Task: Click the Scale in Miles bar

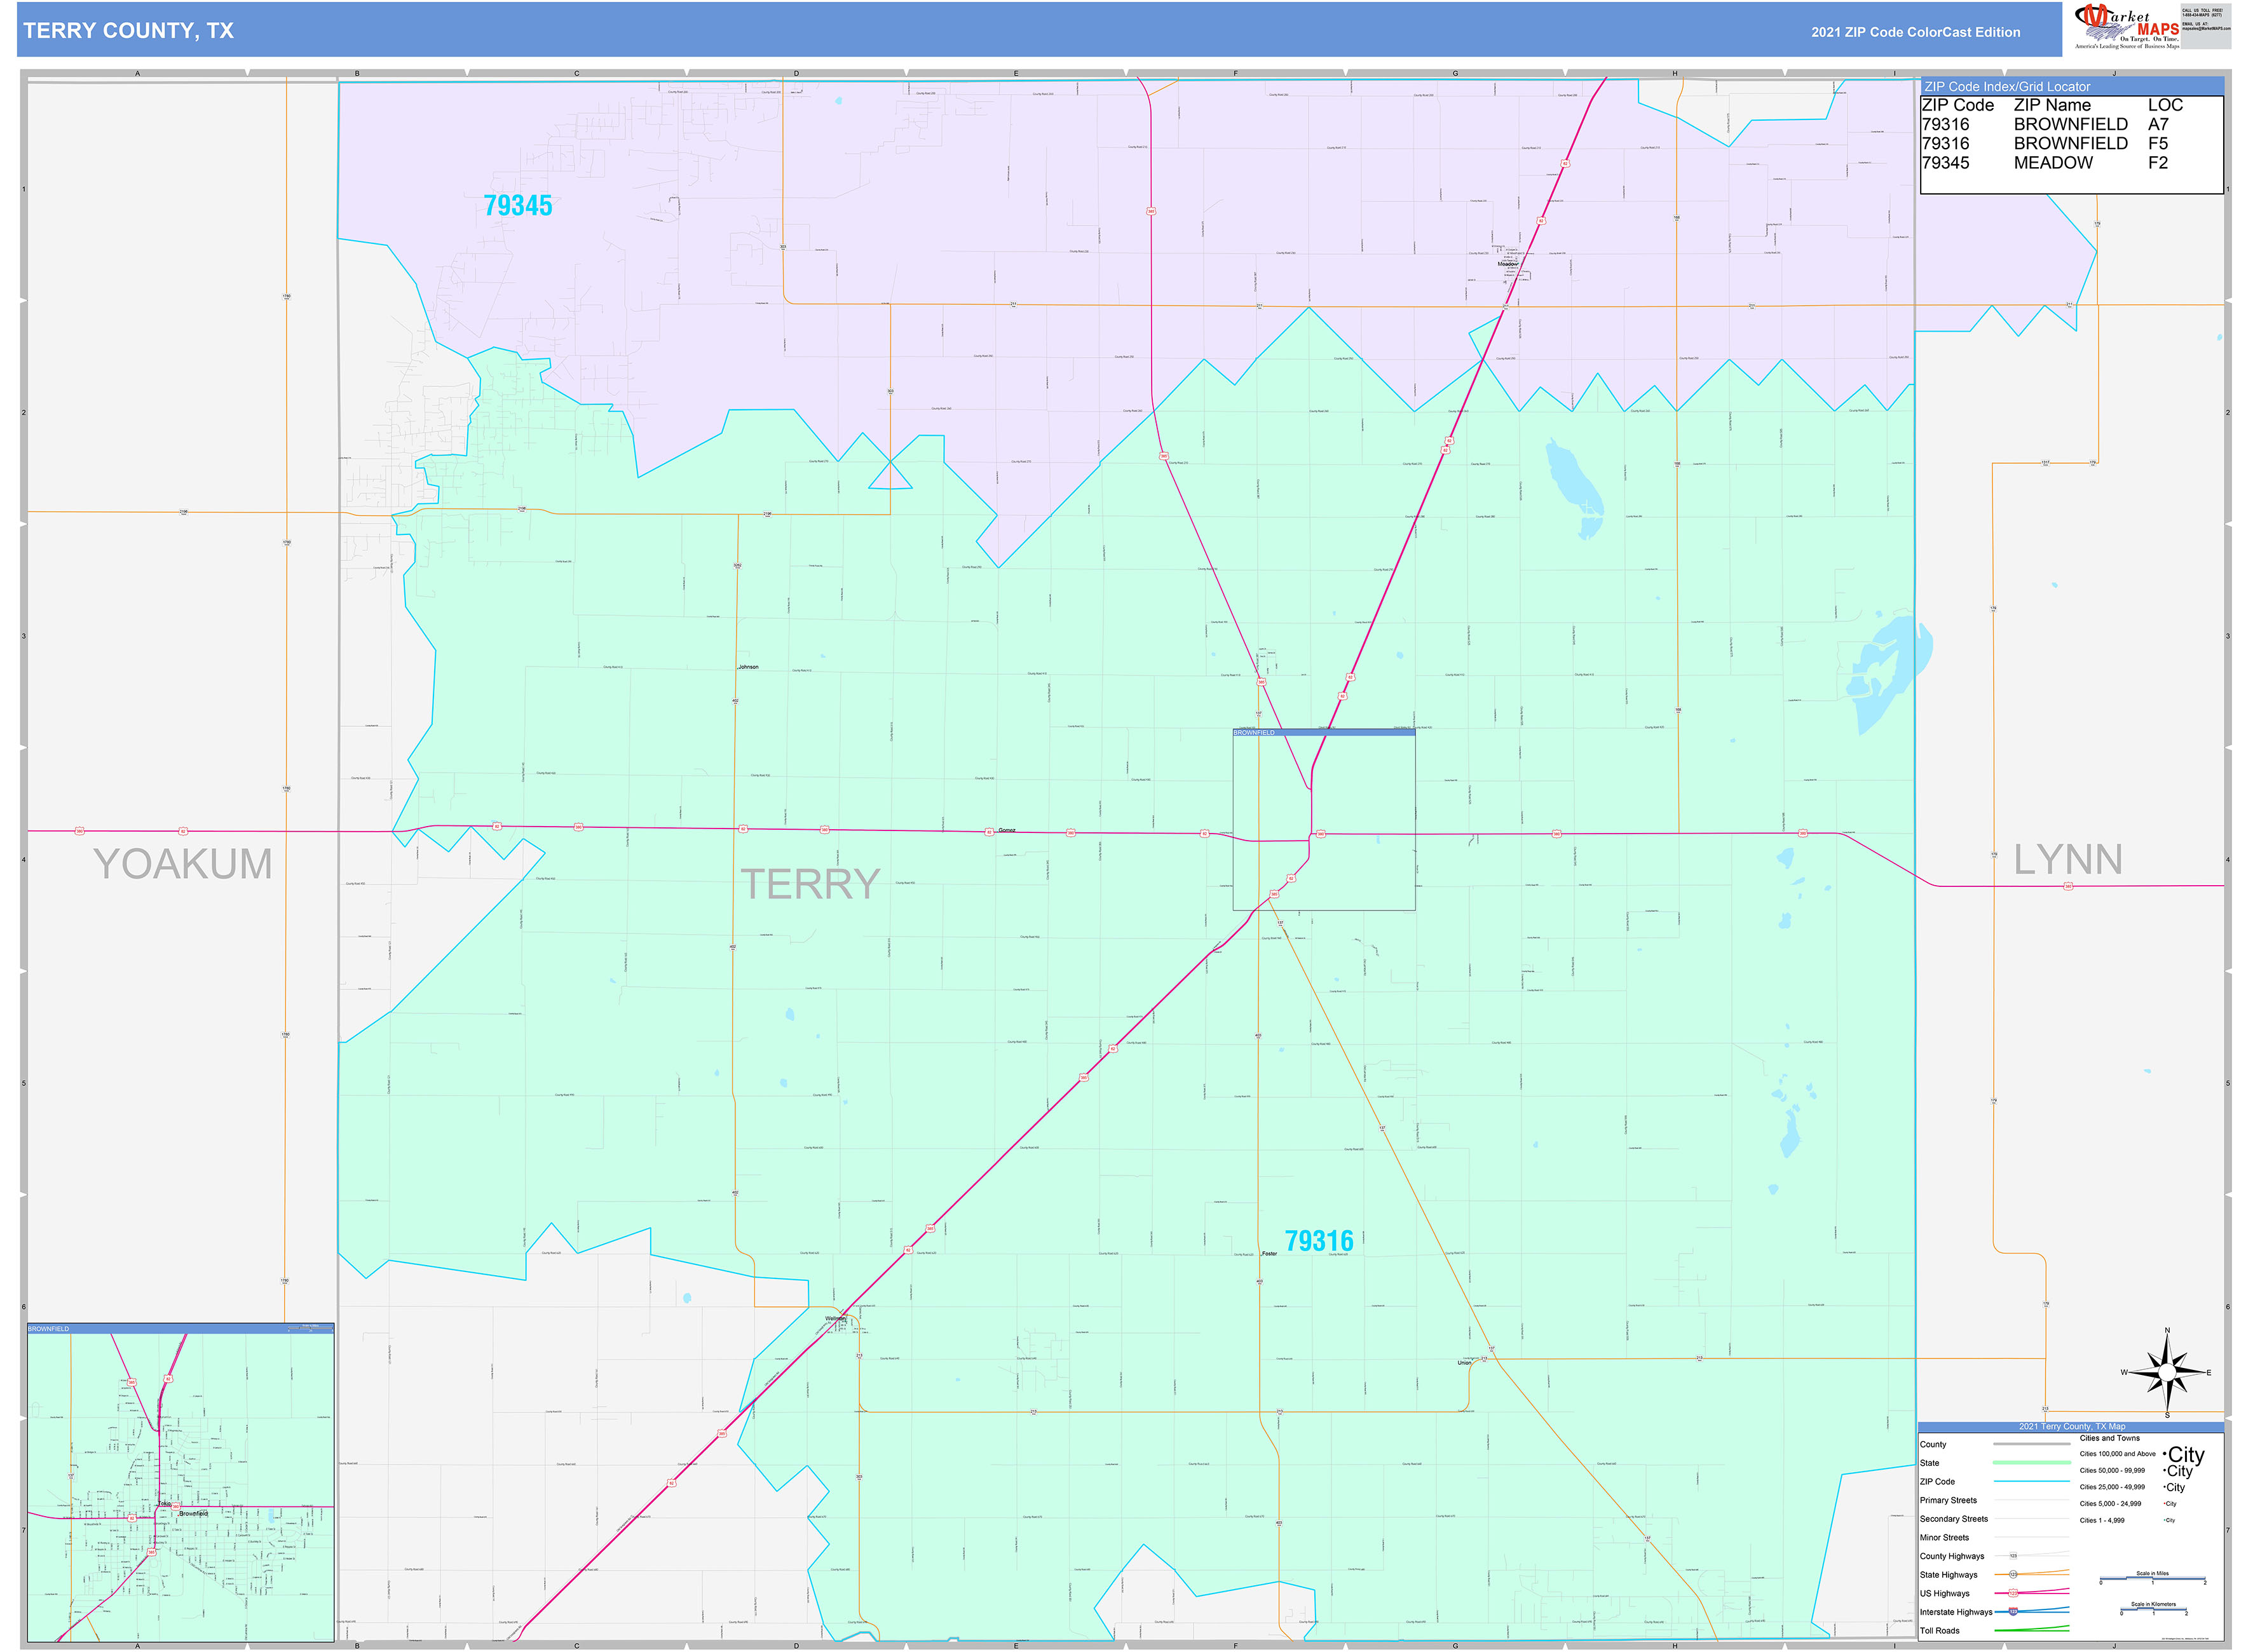Action: pos(2152,1579)
